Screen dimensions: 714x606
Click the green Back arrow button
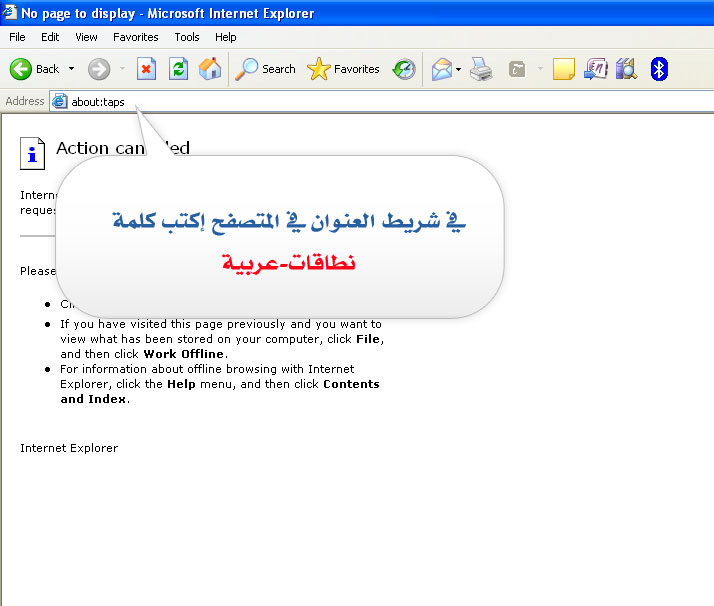tap(20, 69)
